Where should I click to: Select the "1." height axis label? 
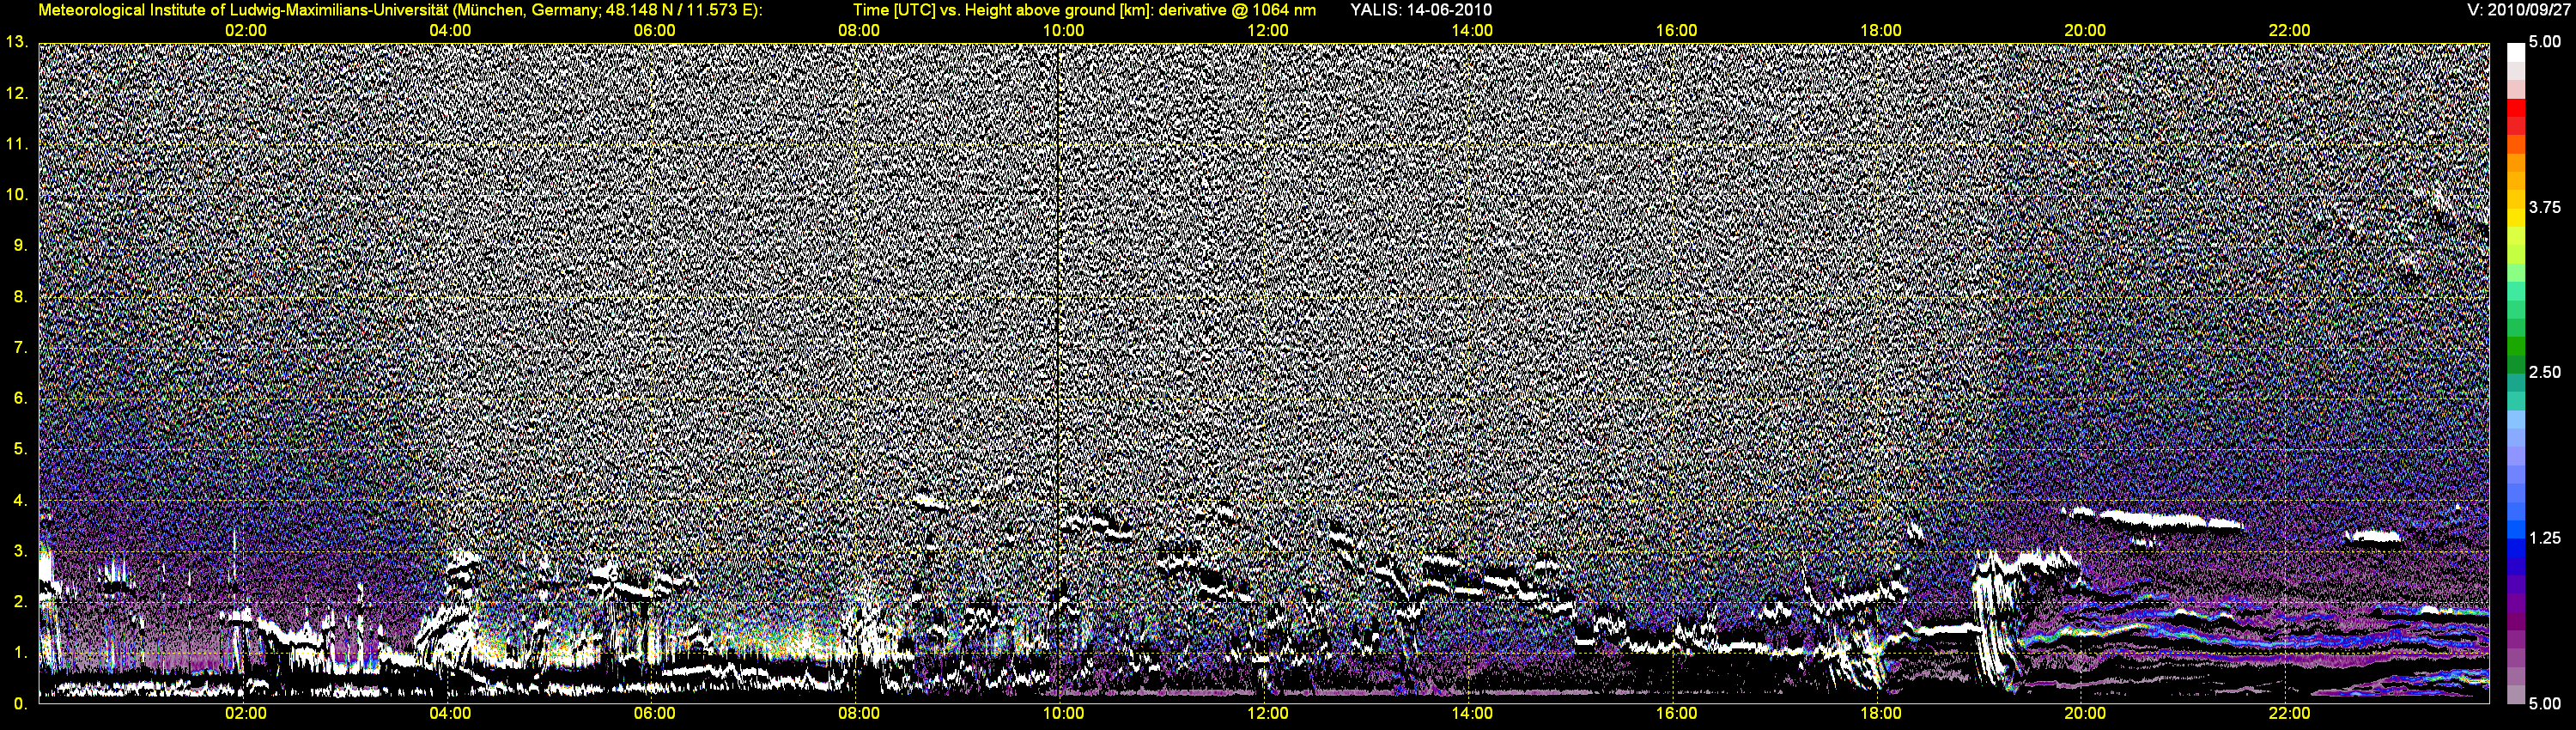pos(20,652)
